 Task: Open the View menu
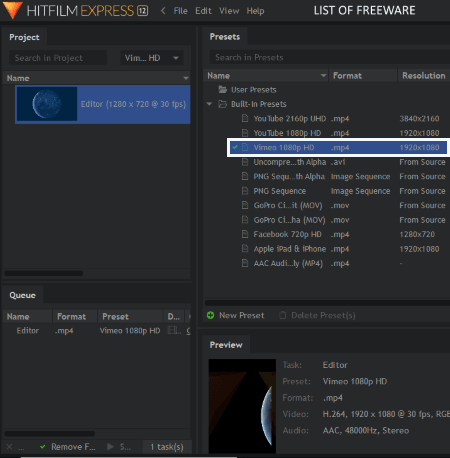point(229,11)
